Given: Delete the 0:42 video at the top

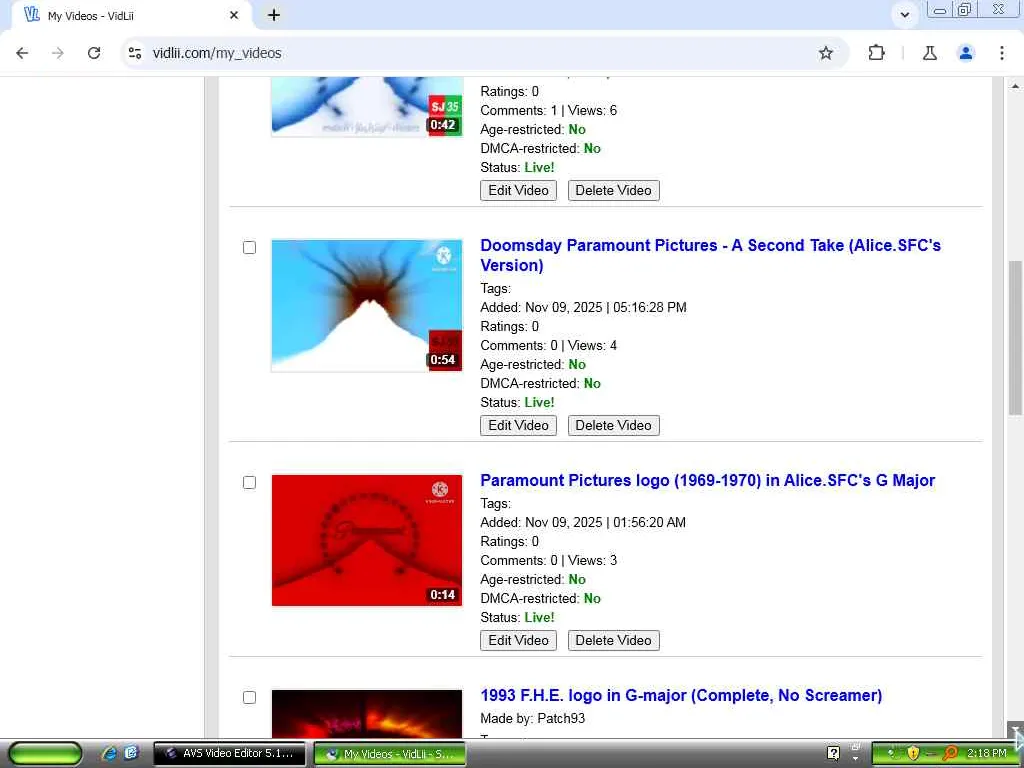Looking at the screenshot, I should click(x=614, y=191).
